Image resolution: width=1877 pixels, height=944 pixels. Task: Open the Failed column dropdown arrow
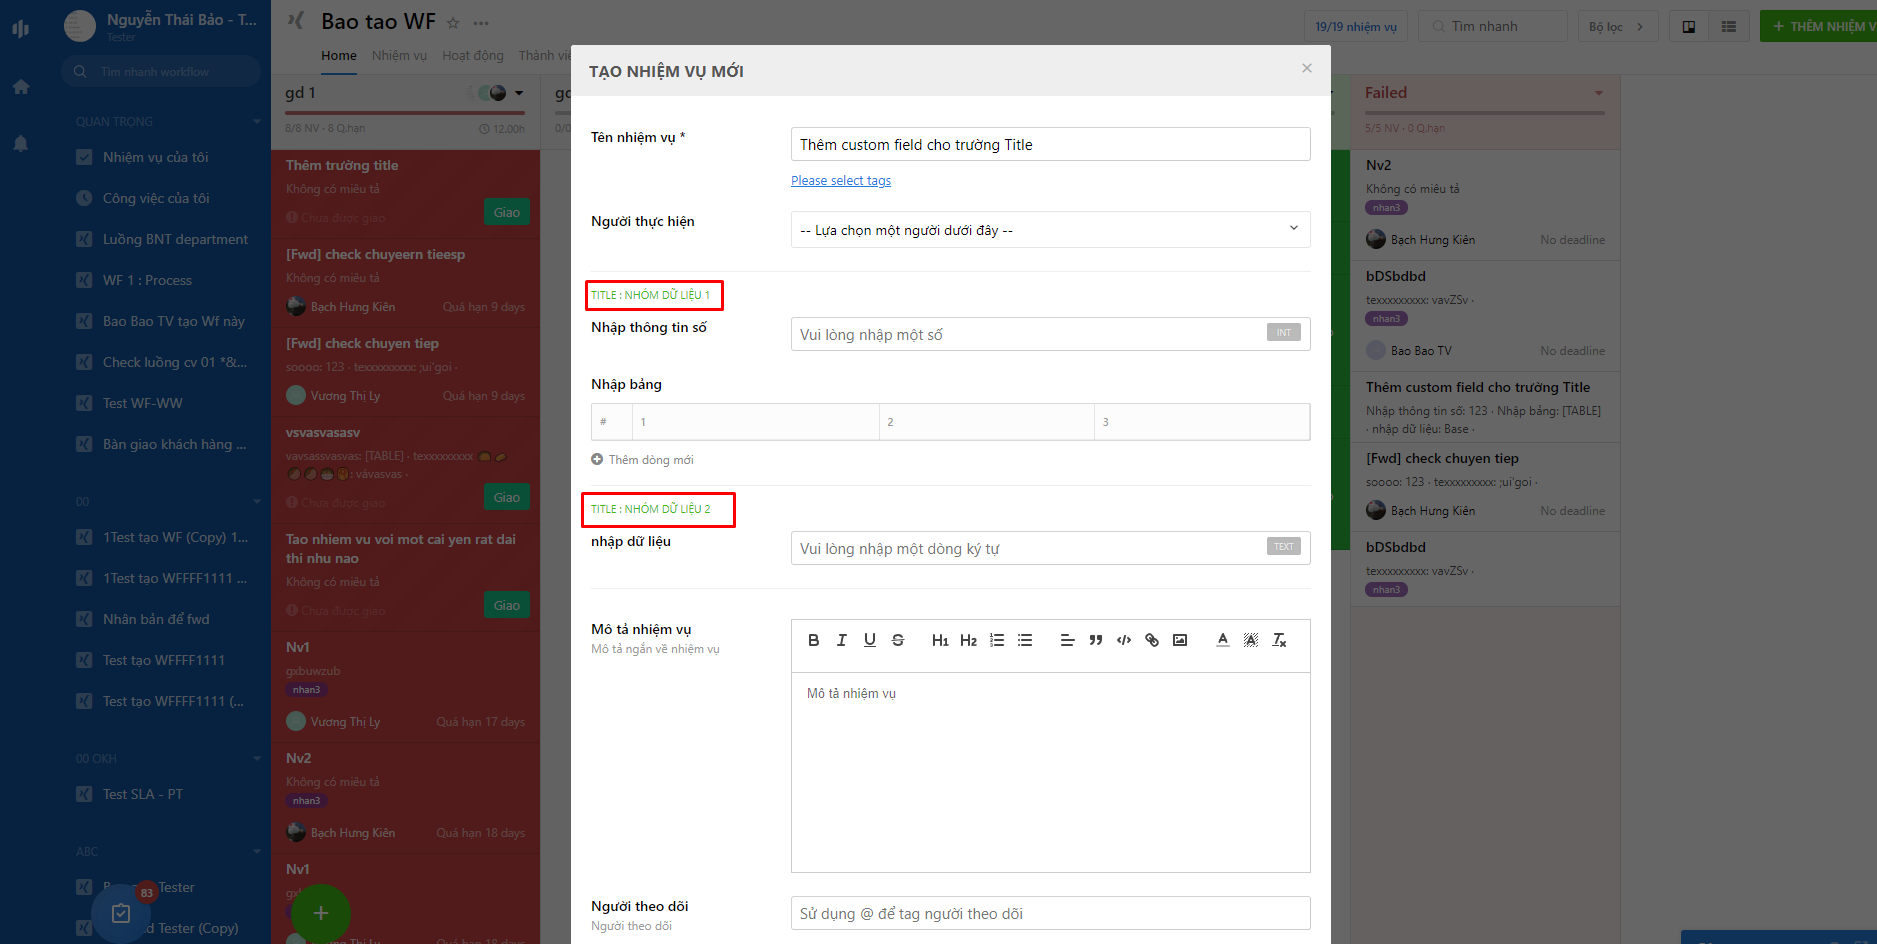coord(1599,93)
